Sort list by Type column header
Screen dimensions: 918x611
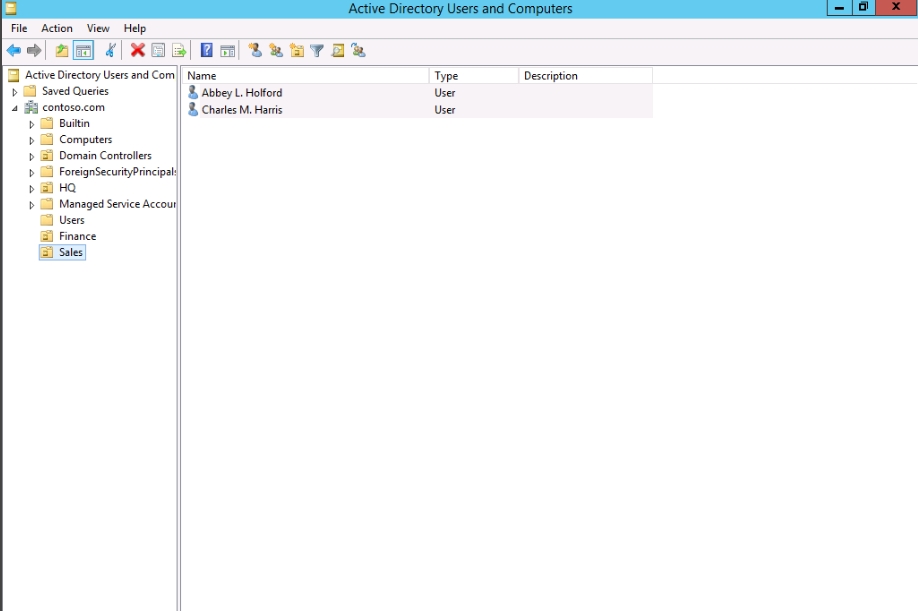tap(474, 75)
